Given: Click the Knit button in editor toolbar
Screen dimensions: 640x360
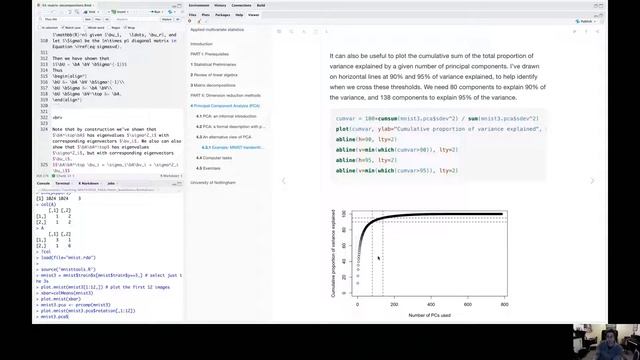Looking at the screenshot, I should [x=91, y=12].
